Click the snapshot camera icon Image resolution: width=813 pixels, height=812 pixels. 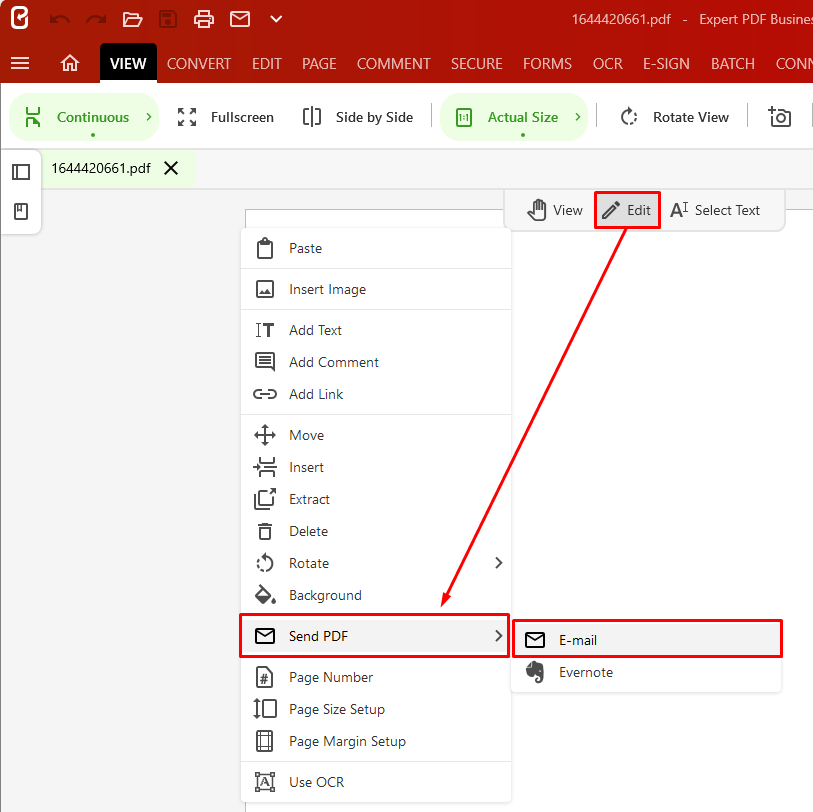[x=779, y=117]
